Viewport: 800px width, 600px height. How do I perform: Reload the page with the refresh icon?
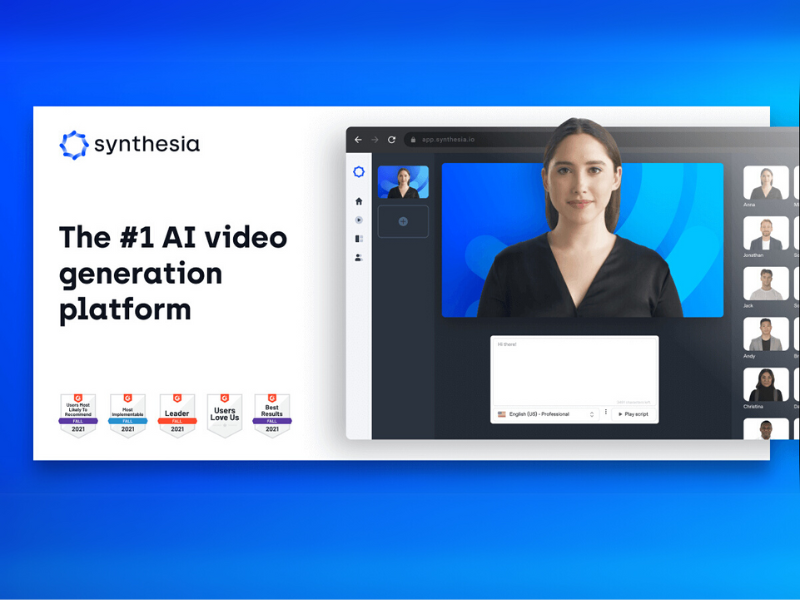391,139
